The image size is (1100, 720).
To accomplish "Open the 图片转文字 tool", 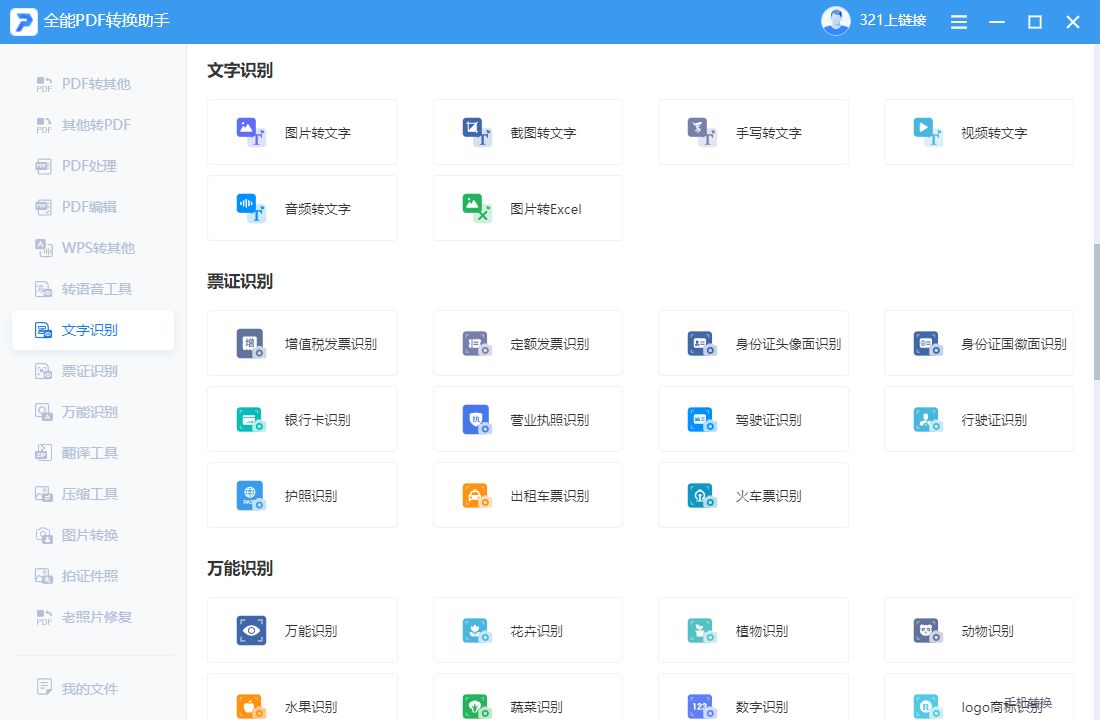I will [302, 132].
